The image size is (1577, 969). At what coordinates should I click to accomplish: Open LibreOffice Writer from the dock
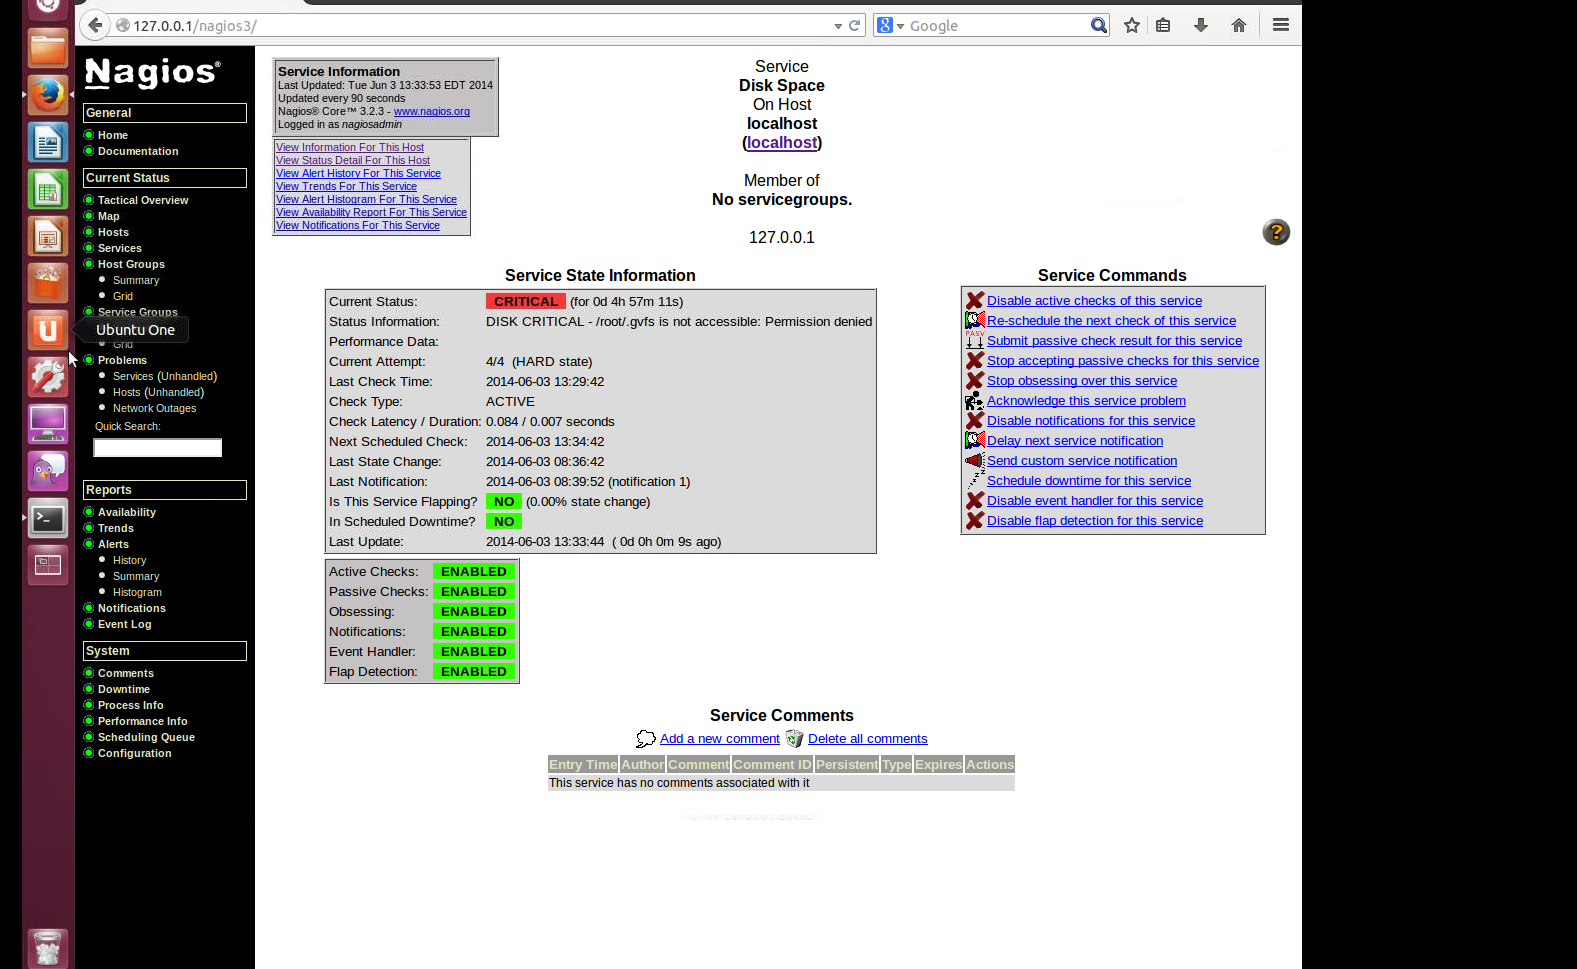pyautogui.click(x=47, y=142)
